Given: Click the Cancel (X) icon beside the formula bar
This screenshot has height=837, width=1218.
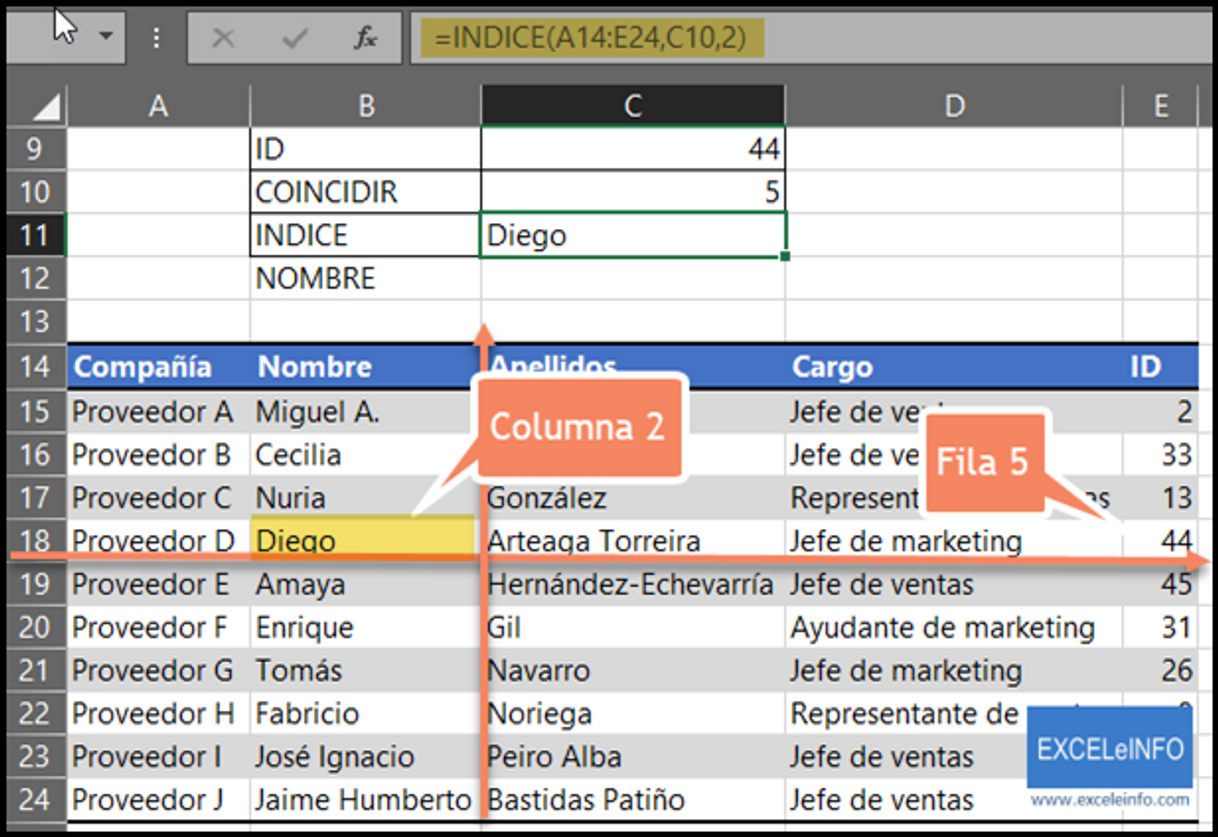Looking at the screenshot, I should coord(224,37).
